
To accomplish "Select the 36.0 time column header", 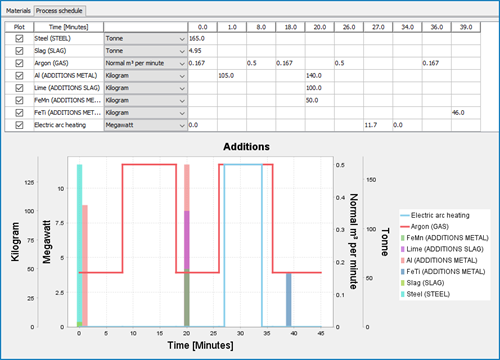I will 437,27.
